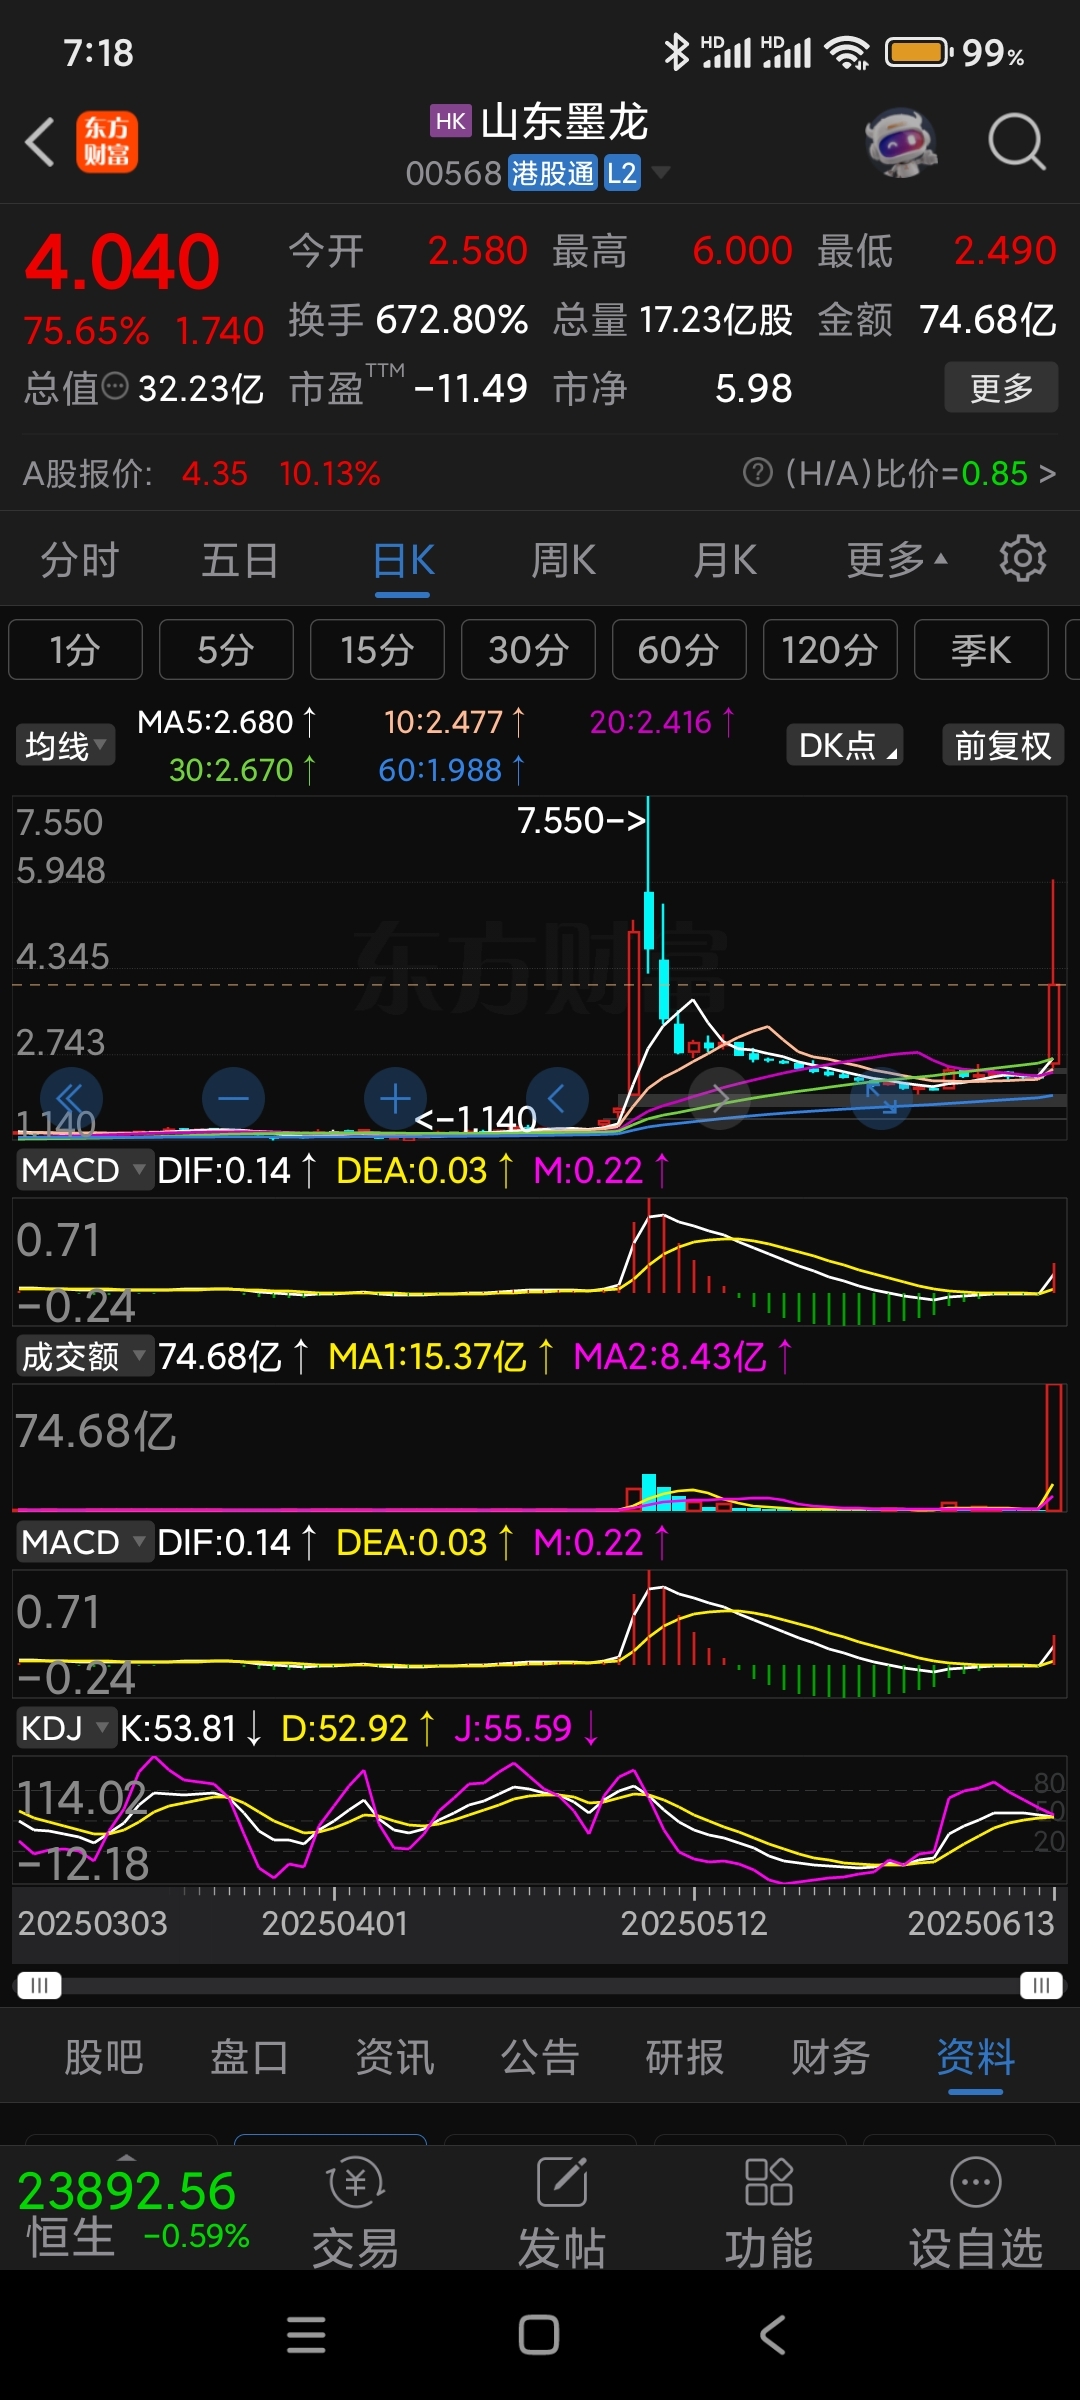Jump to earliest candles double-left button
The height and width of the screenshot is (2400, 1080).
pyautogui.click(x=71, y=1099)
